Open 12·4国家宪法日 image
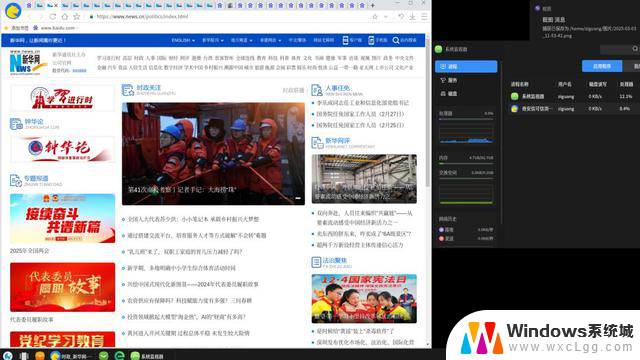640x360 pixels. click(x=364, y=299)
